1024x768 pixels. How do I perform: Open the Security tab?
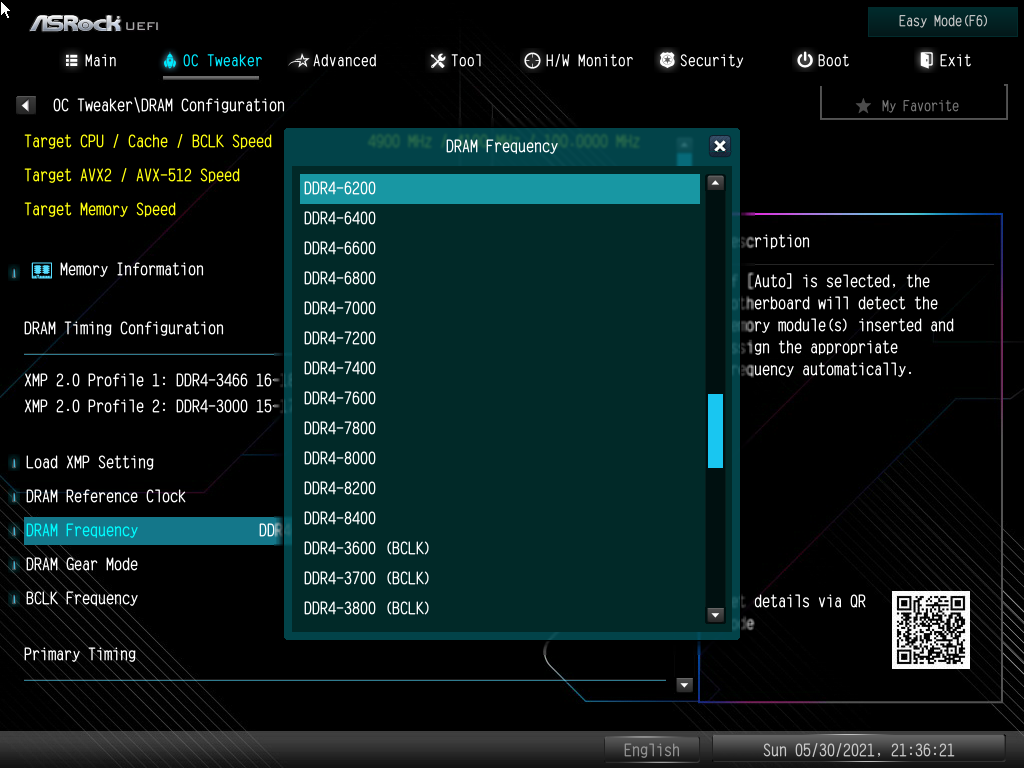[x=701, y=61]
